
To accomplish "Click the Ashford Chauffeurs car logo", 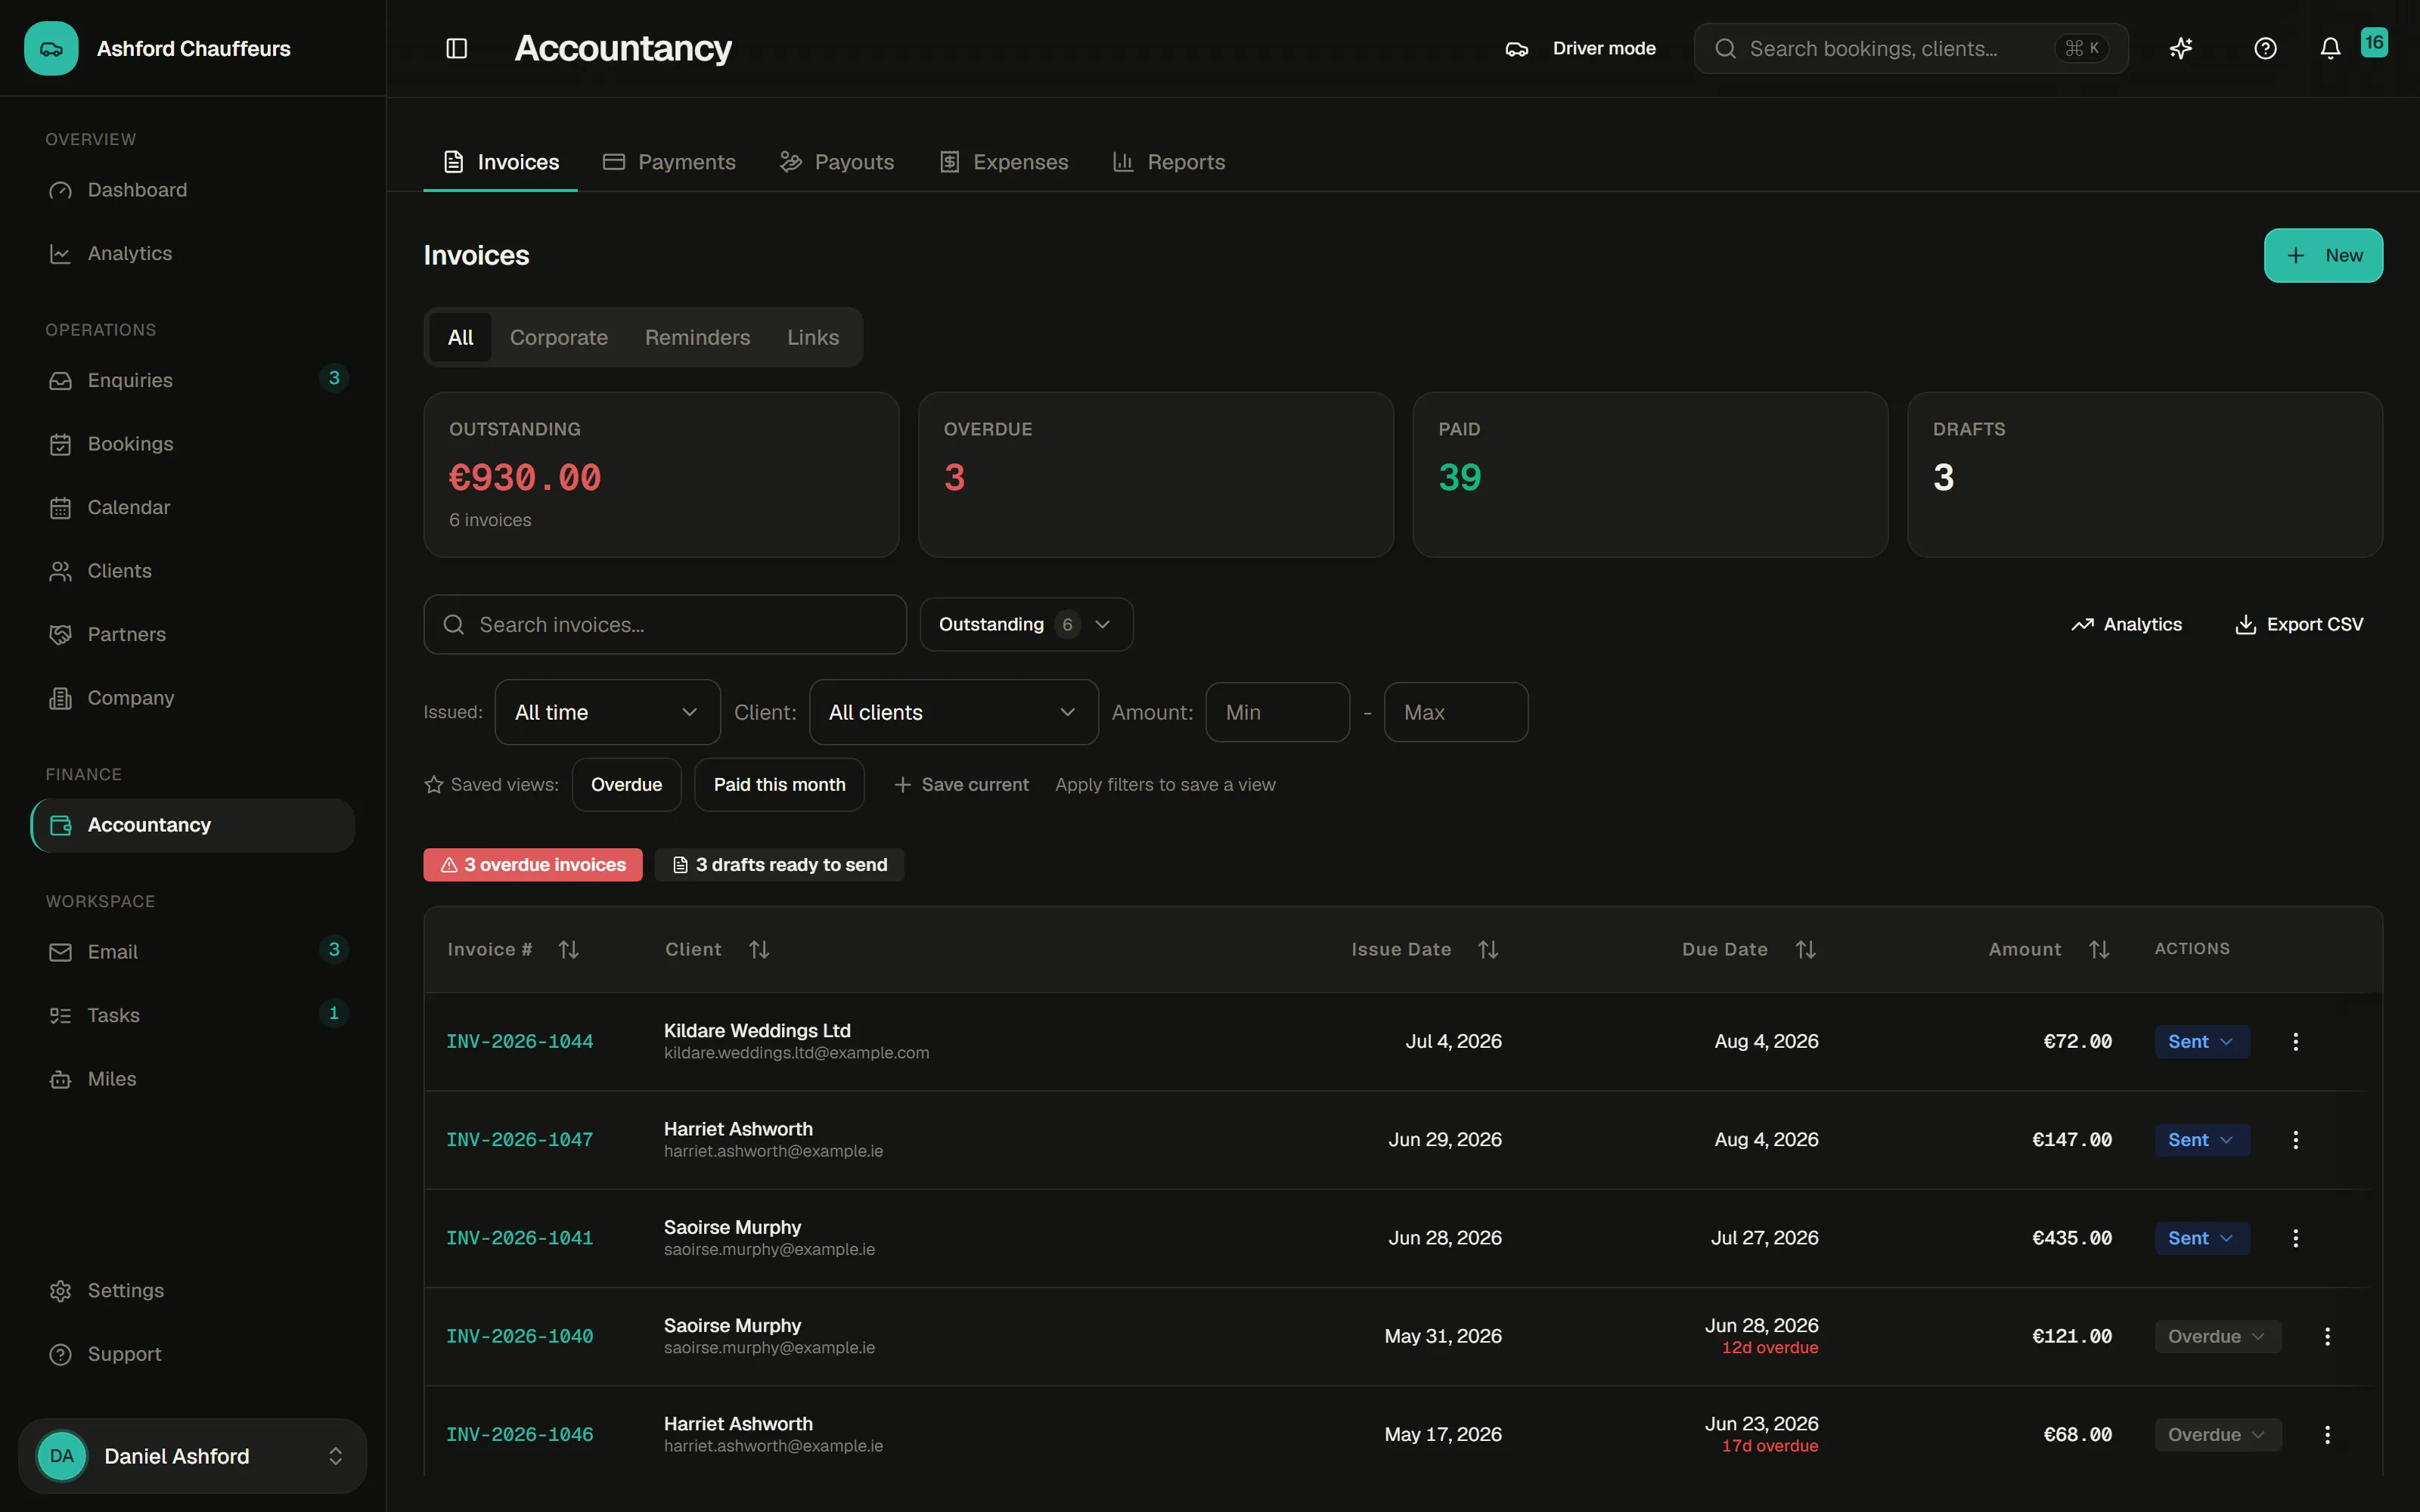I will [x=51, y=48].
